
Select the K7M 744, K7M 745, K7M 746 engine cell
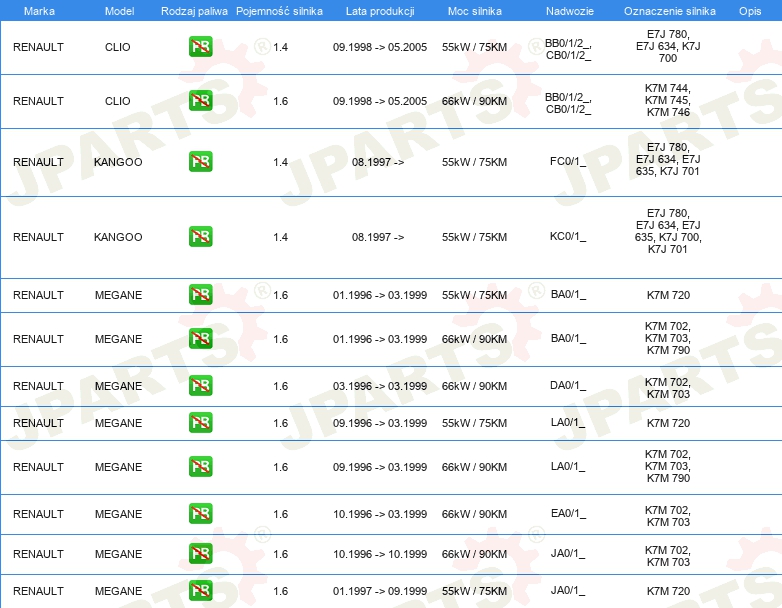coord(667,101)
